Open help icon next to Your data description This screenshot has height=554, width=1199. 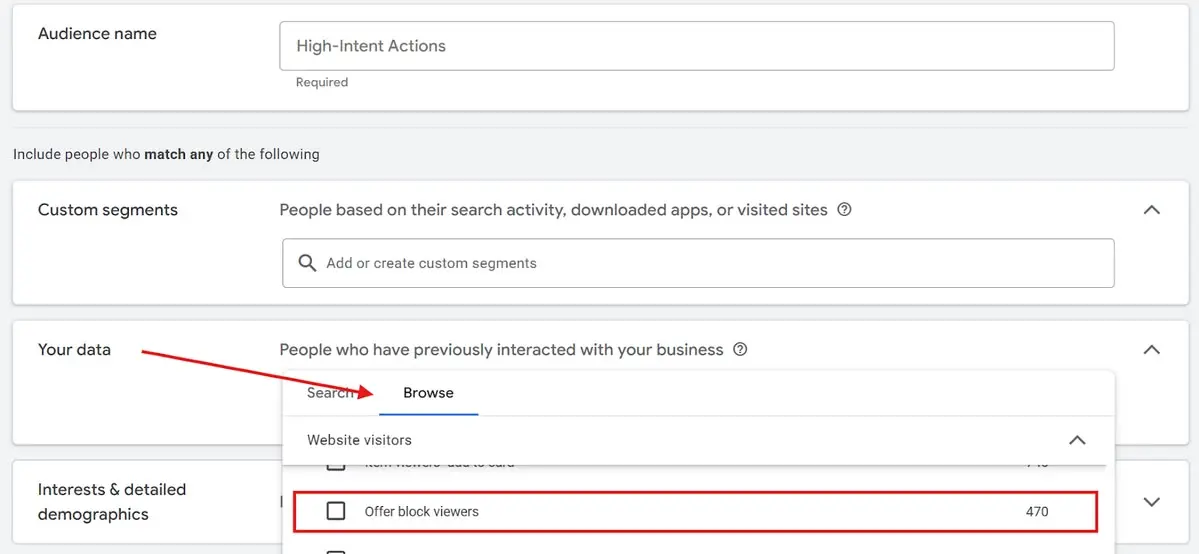tap(739, 350)
